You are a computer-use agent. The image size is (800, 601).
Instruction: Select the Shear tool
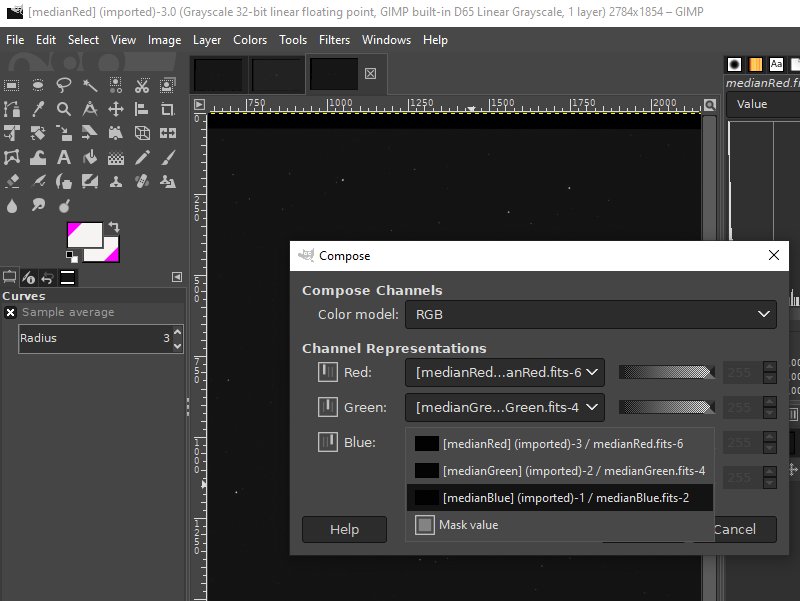(90, 133)
